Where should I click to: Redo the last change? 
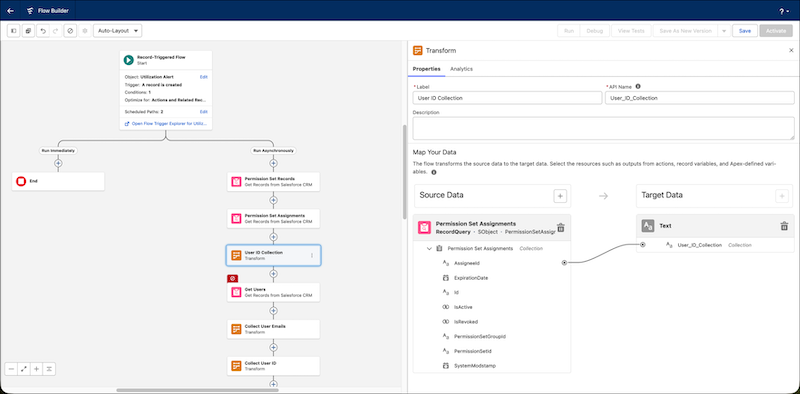coord(56,31)
